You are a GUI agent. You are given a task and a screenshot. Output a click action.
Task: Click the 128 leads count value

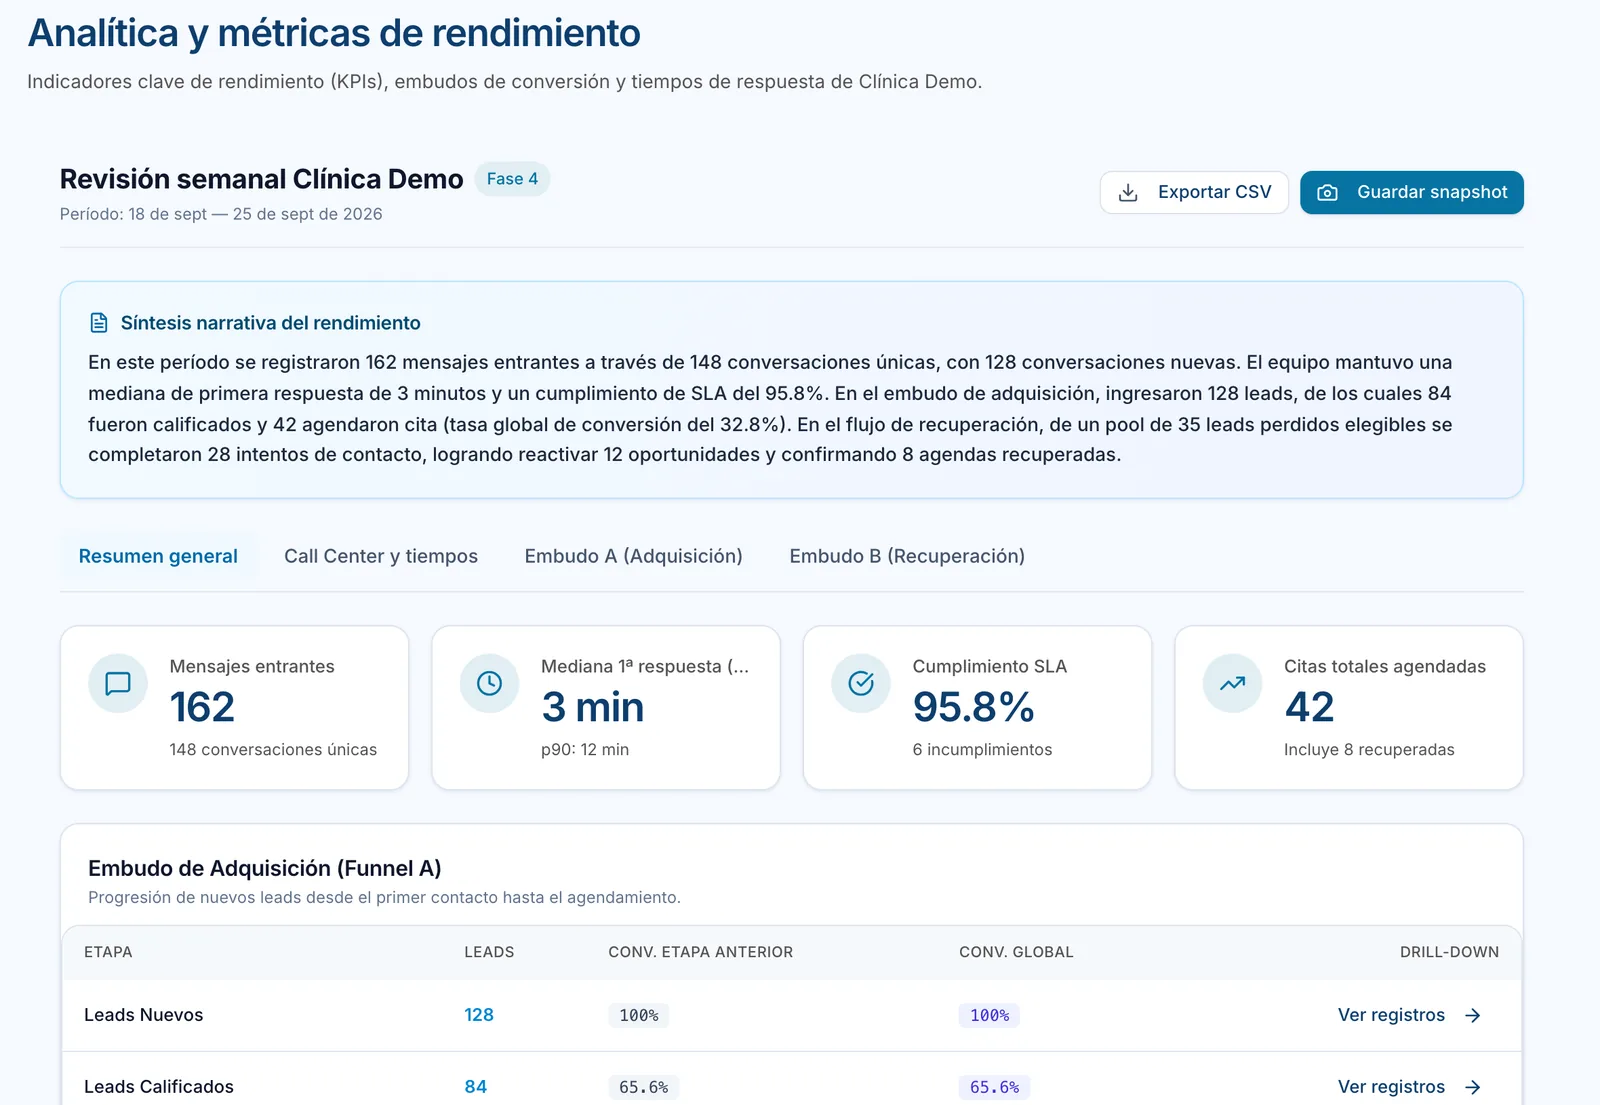click(x=479, y=1015)
